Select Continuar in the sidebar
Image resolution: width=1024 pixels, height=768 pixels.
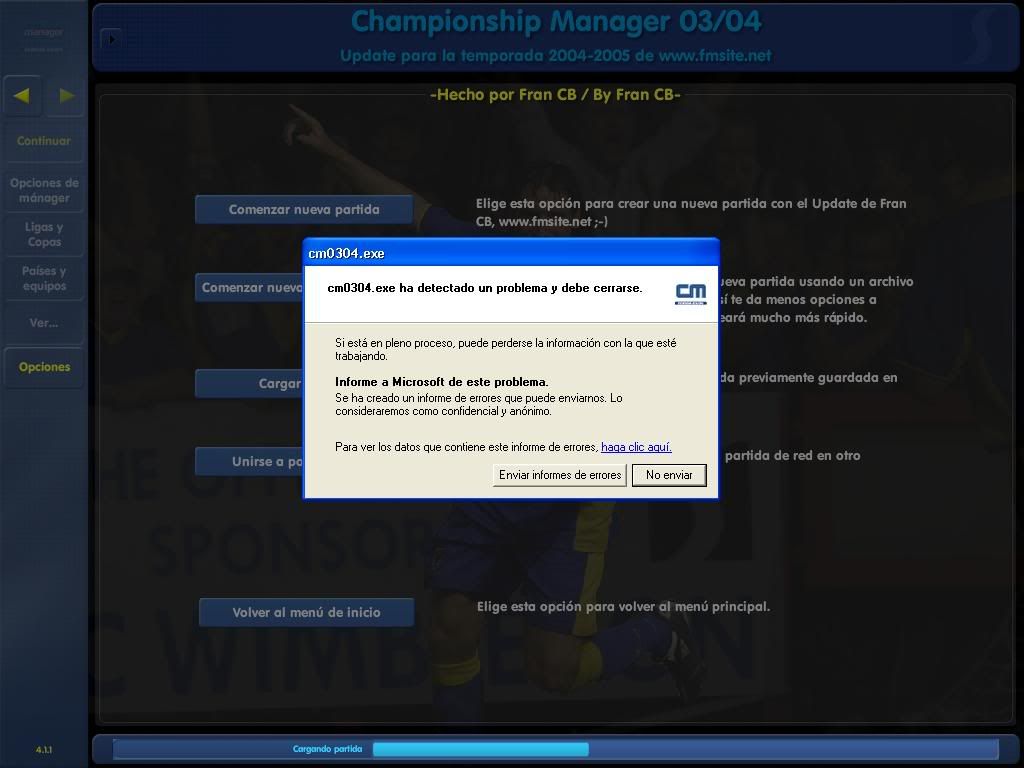[x=44, y=141]
